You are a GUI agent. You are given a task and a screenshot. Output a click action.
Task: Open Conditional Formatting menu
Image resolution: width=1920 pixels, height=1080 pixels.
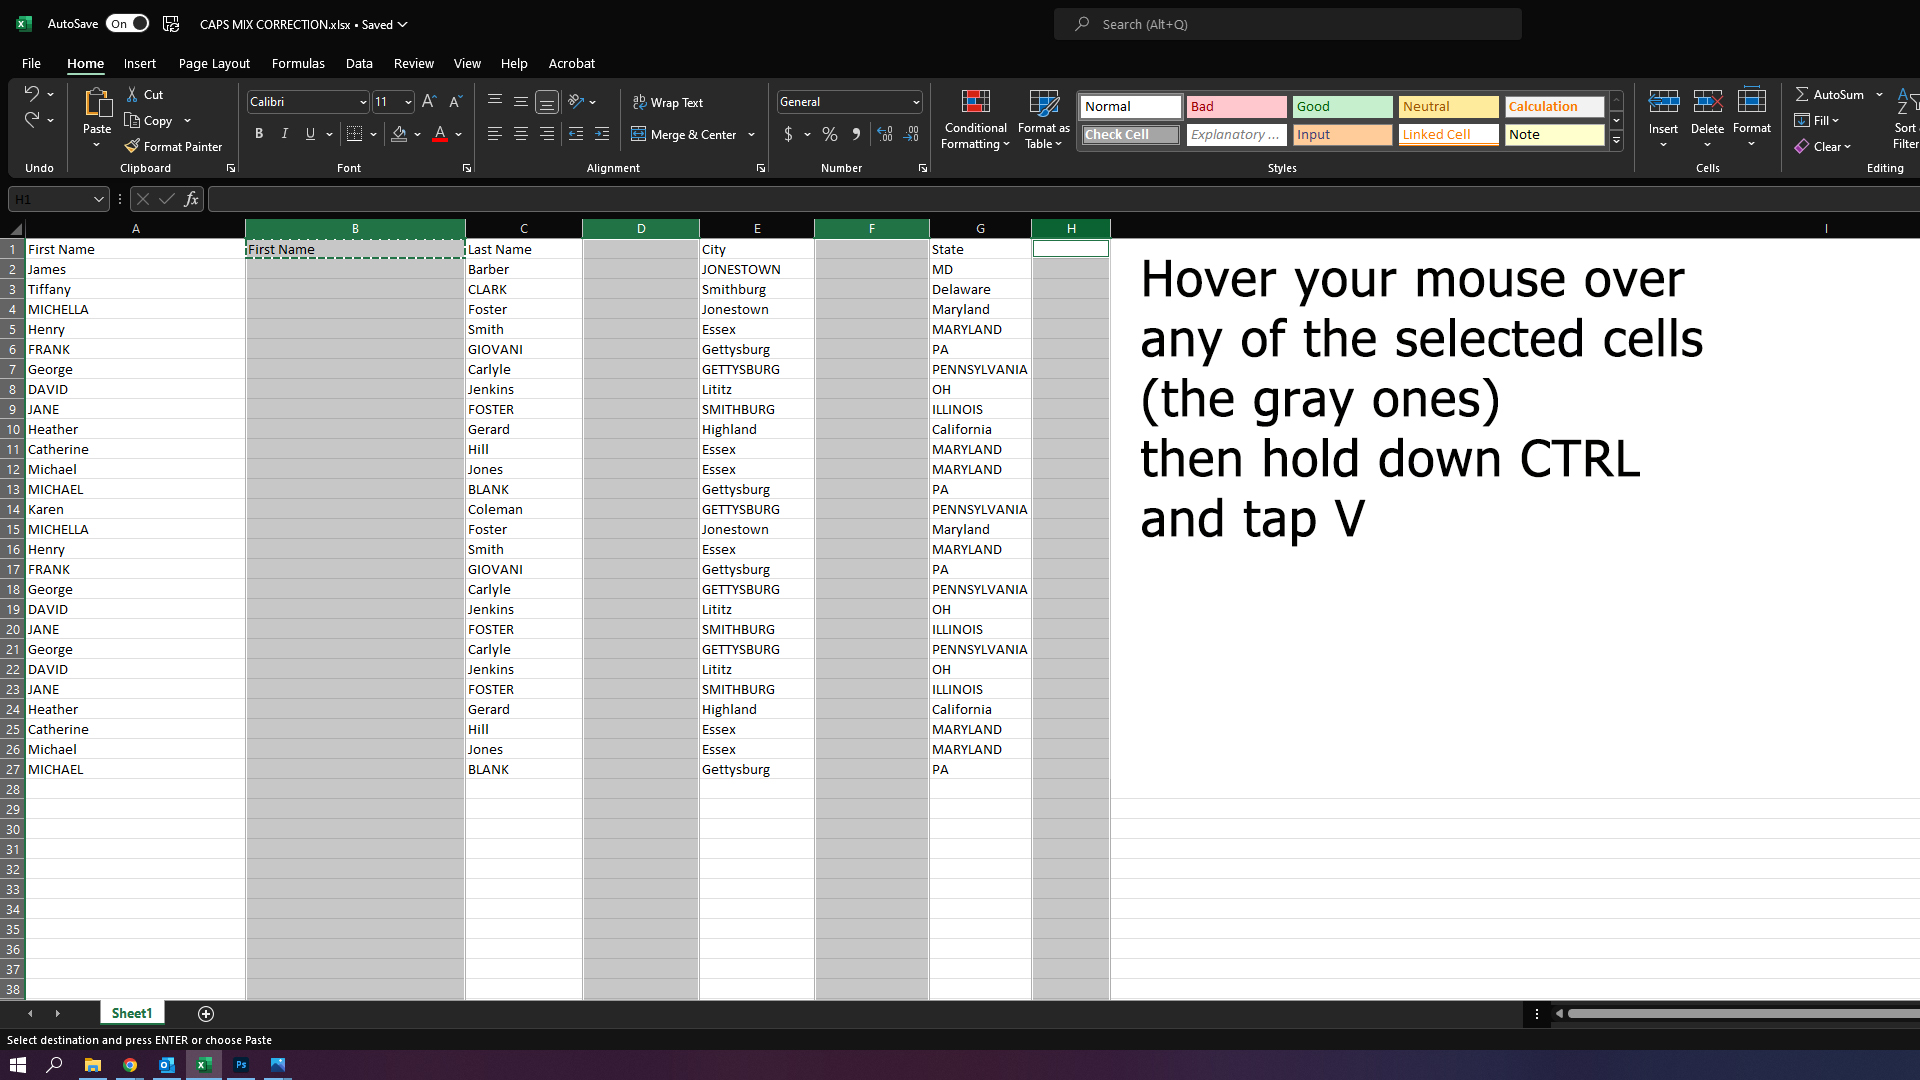tap(975, 120)
